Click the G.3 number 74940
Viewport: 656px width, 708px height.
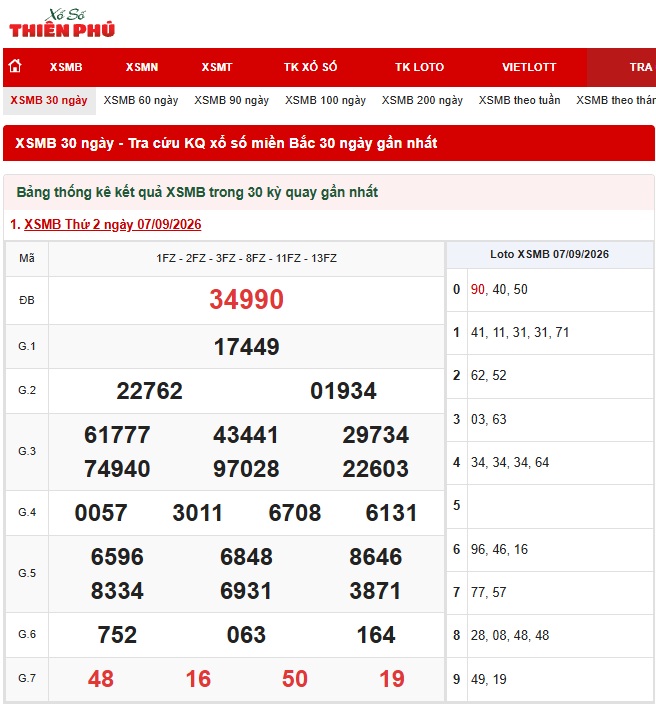tap(117, 469)
